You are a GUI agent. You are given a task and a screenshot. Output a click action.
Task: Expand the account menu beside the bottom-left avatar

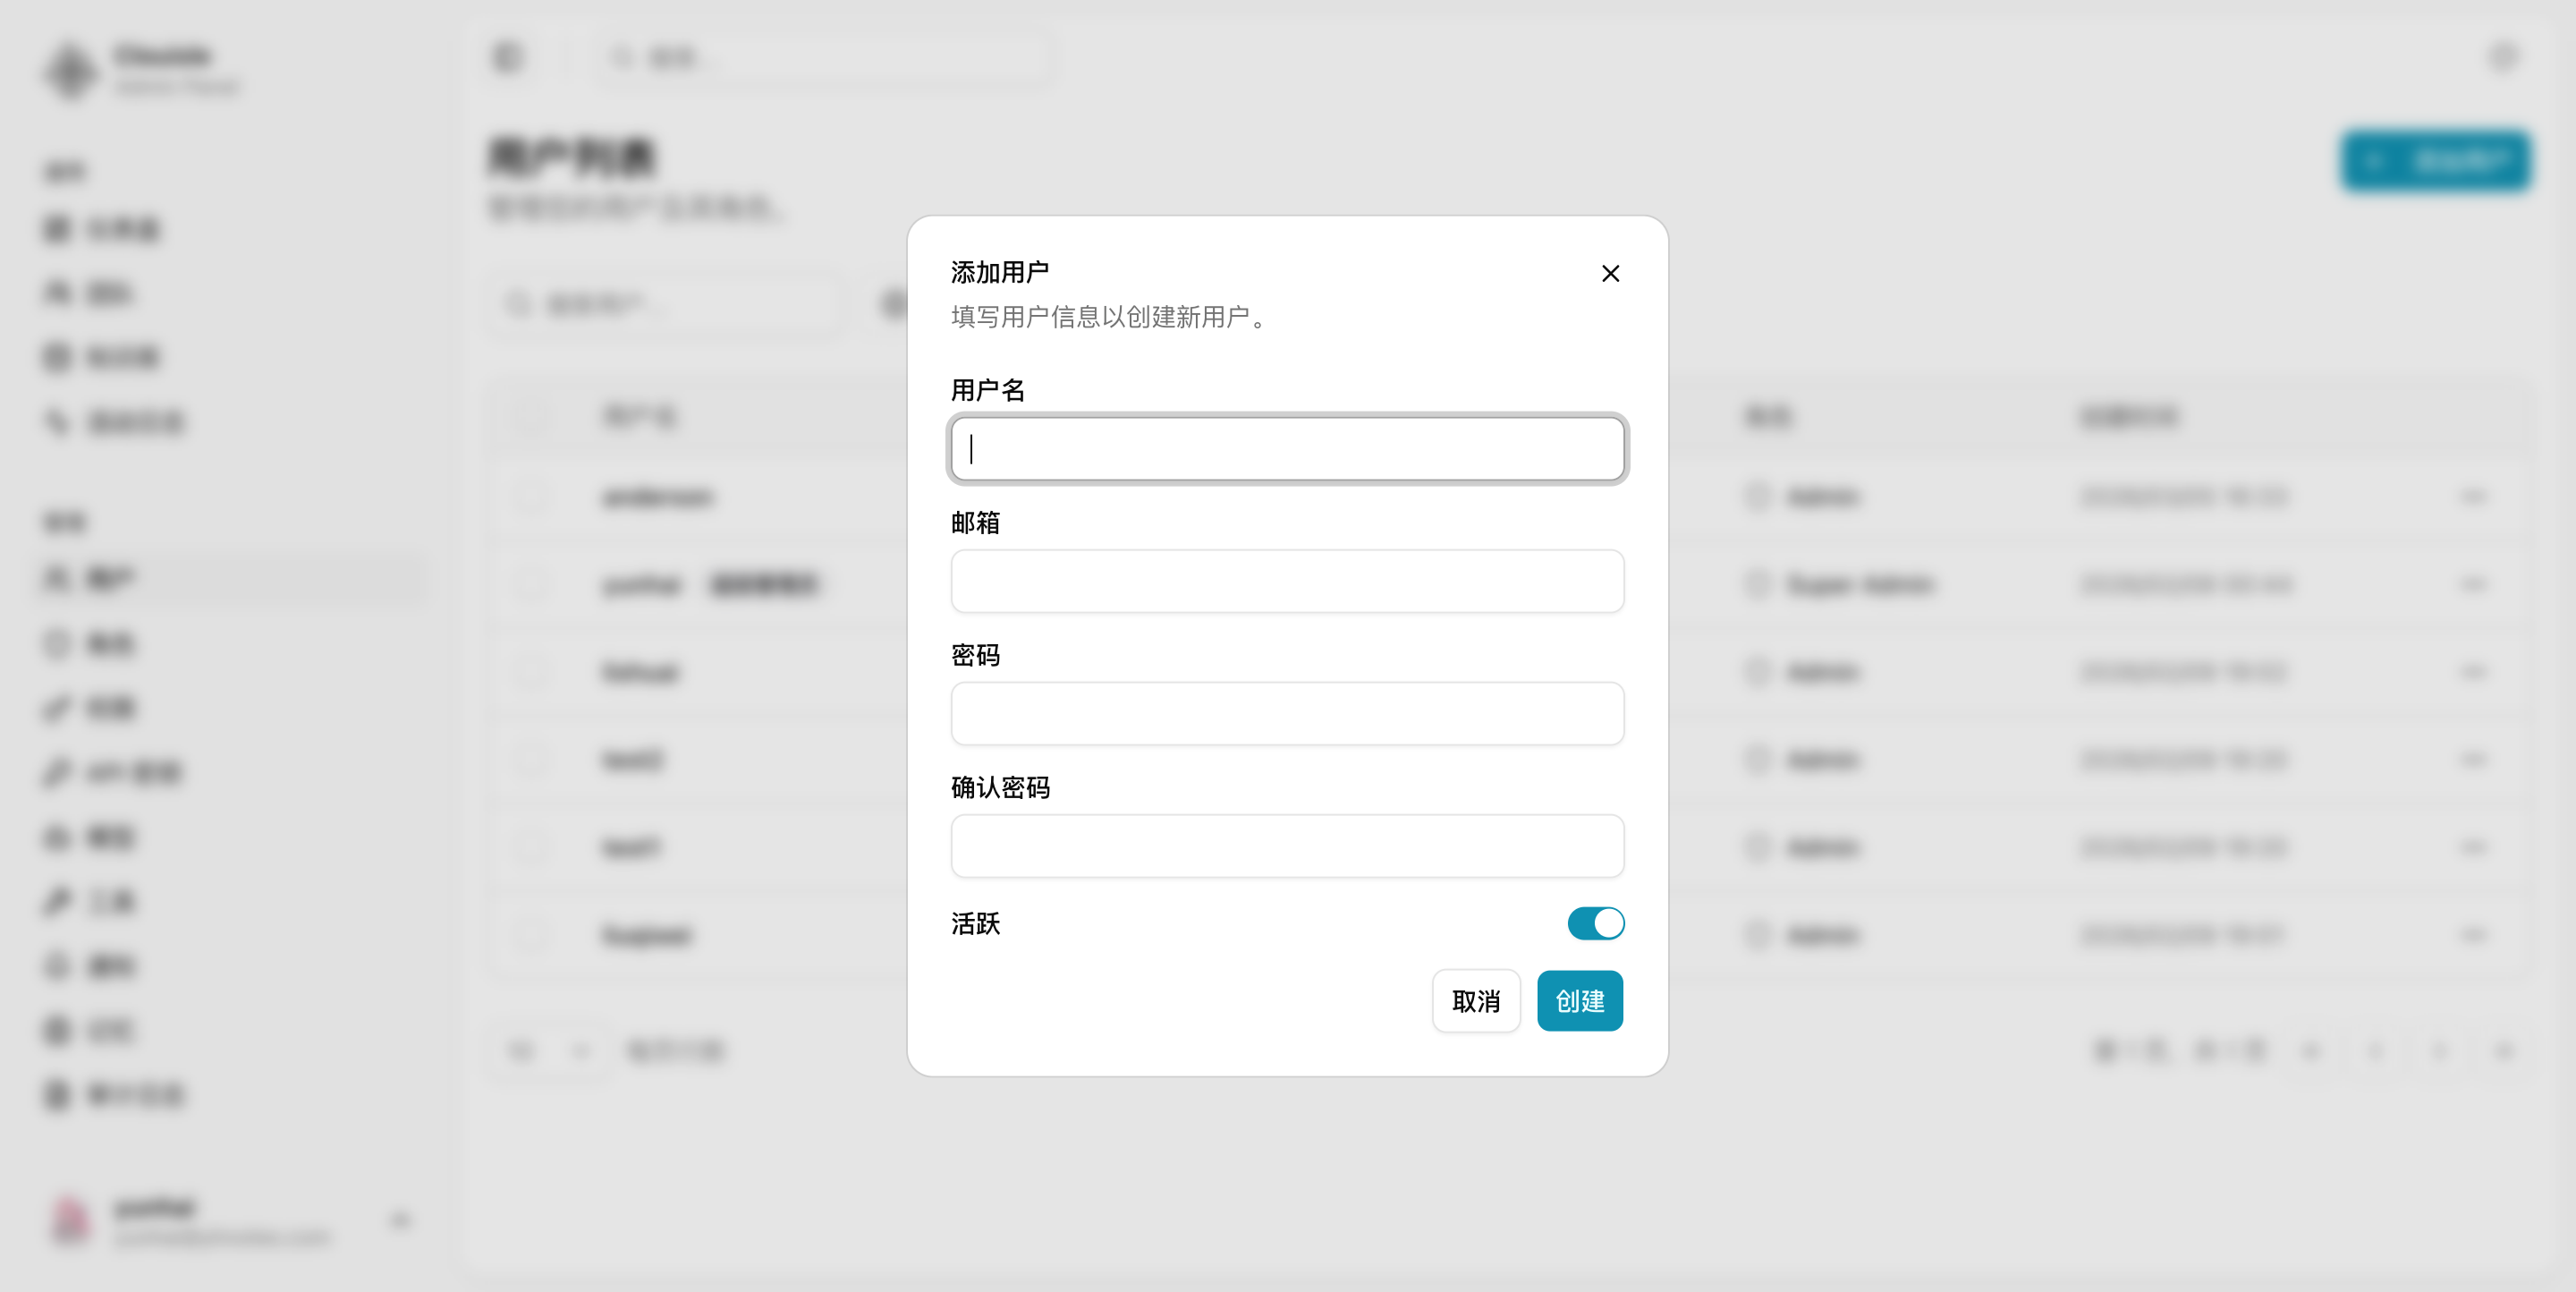point(400,1220)
